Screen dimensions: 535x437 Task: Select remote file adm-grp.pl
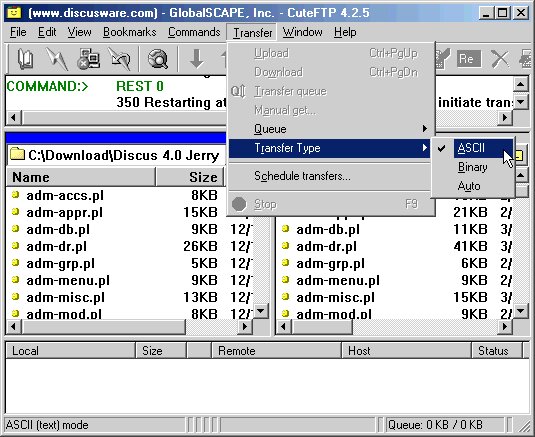point(331,263)
